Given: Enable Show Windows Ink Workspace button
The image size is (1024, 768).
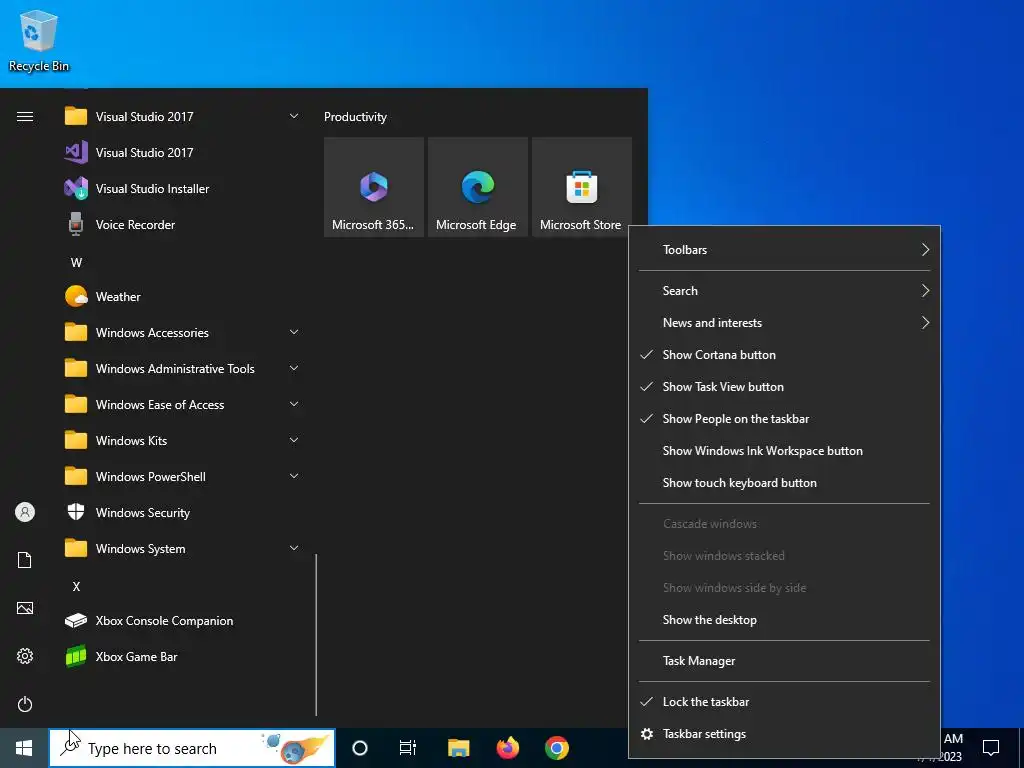Looking at the screenshot, I should 784,451.
